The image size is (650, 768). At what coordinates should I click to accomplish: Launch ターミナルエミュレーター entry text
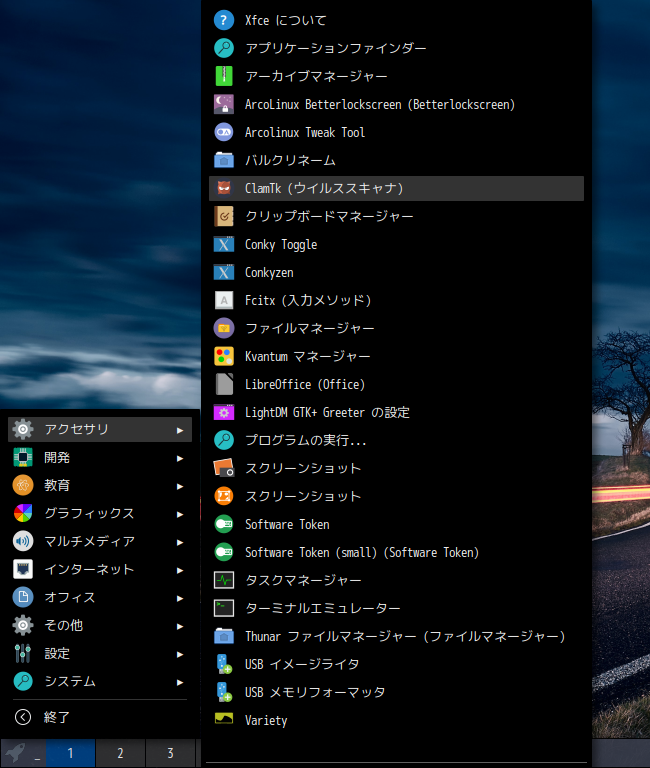[x=323, y=608]
